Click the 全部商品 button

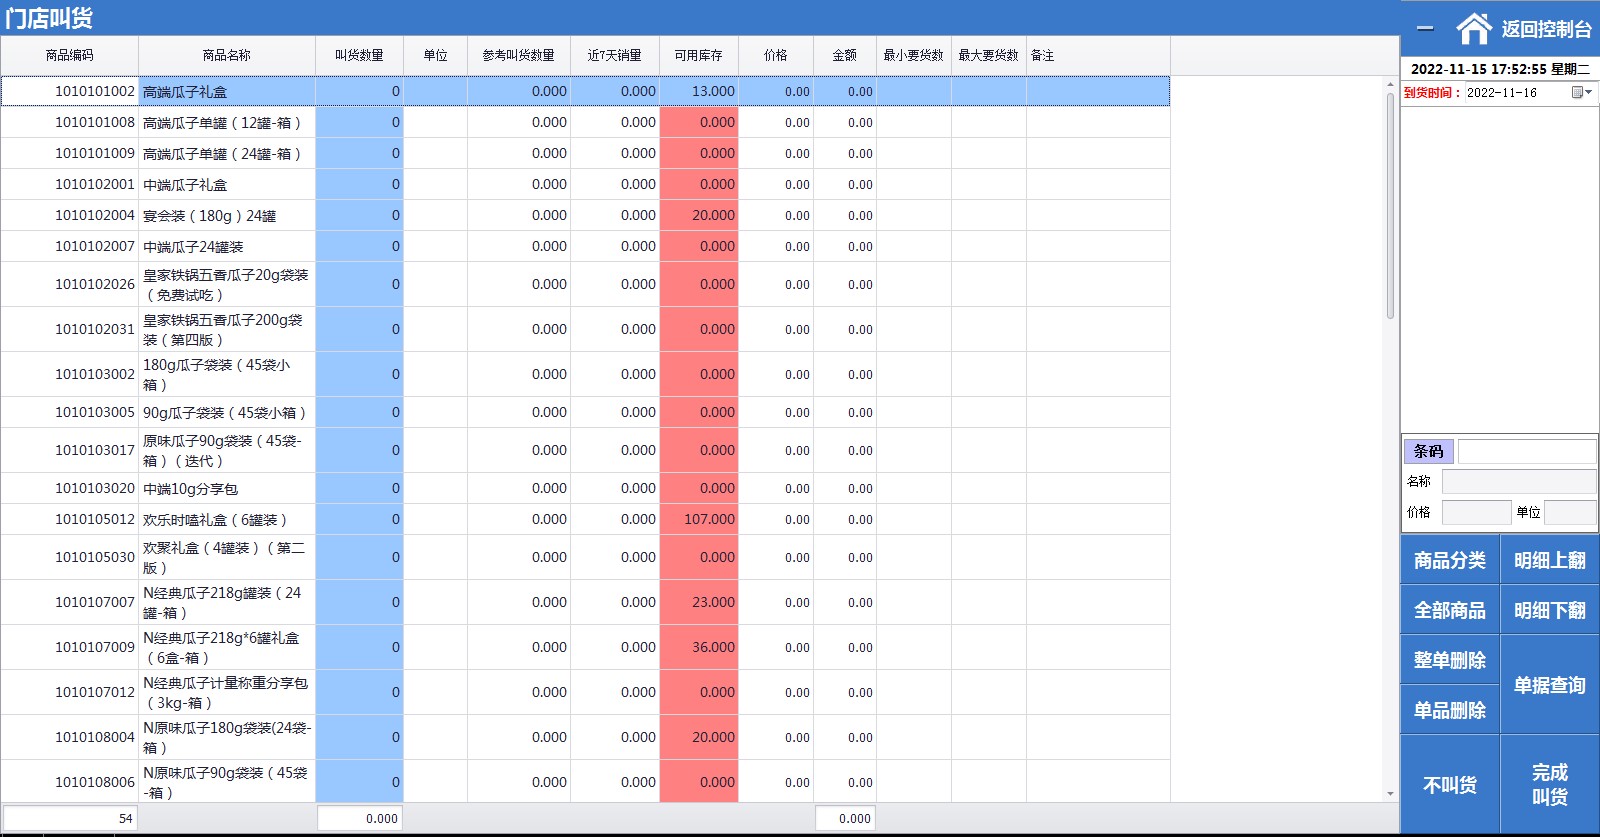click(1450, 610)
